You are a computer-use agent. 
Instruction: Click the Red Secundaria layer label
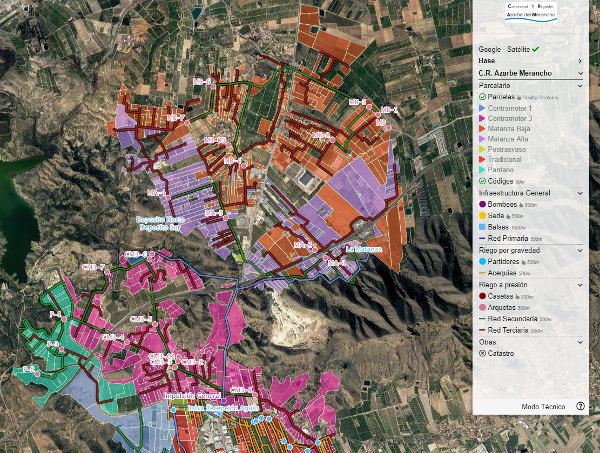512,319
